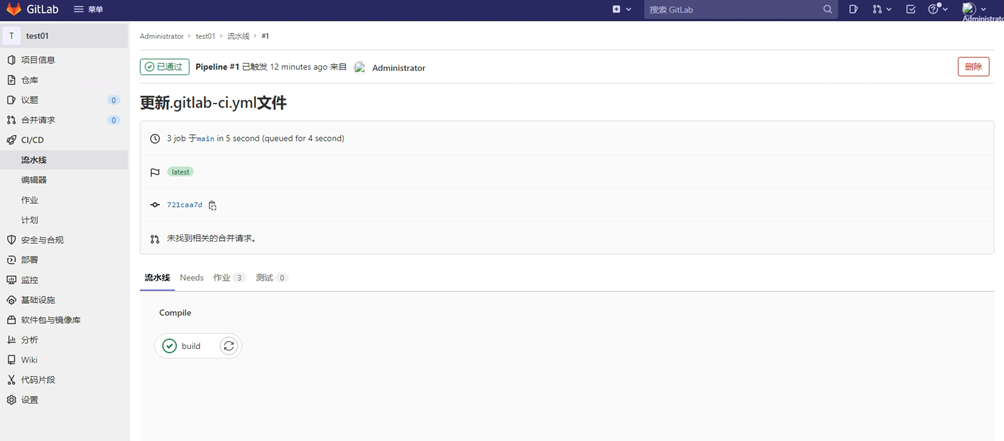Click the GitLab fox logo
The width and height of the screenshot is (1004, 441).
(14, 9)
